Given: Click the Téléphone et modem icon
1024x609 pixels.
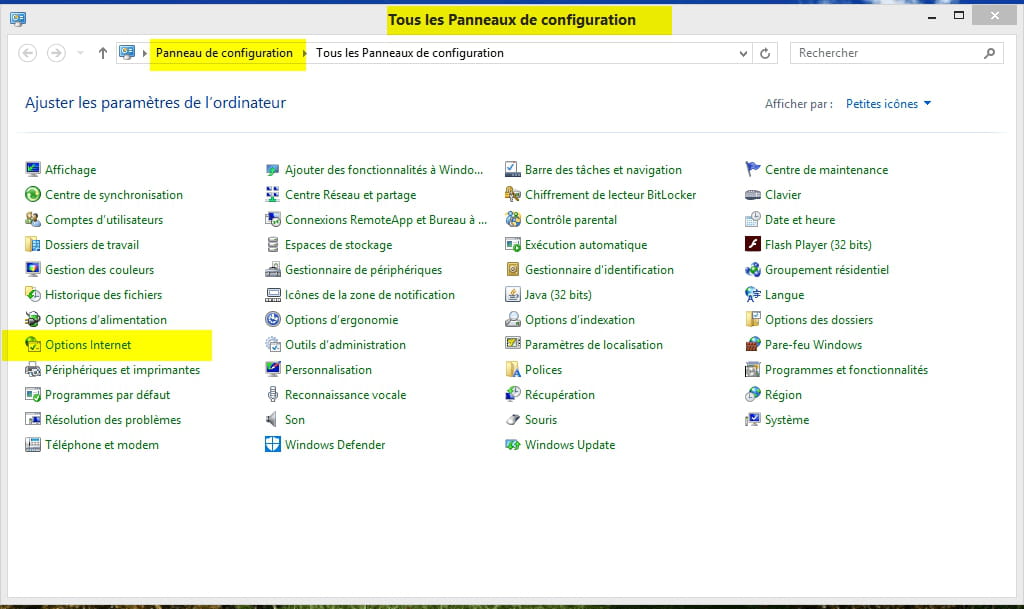Looking at the screenshot, I should pyautogui.click(x=33, y=445).
